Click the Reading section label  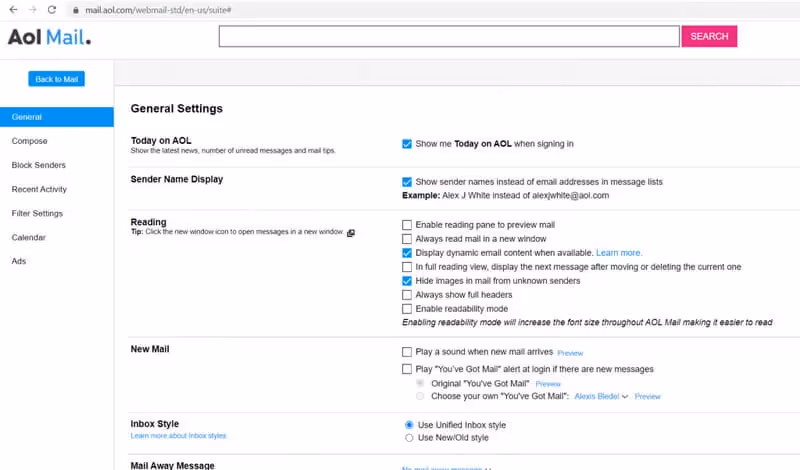click(148, 222)
